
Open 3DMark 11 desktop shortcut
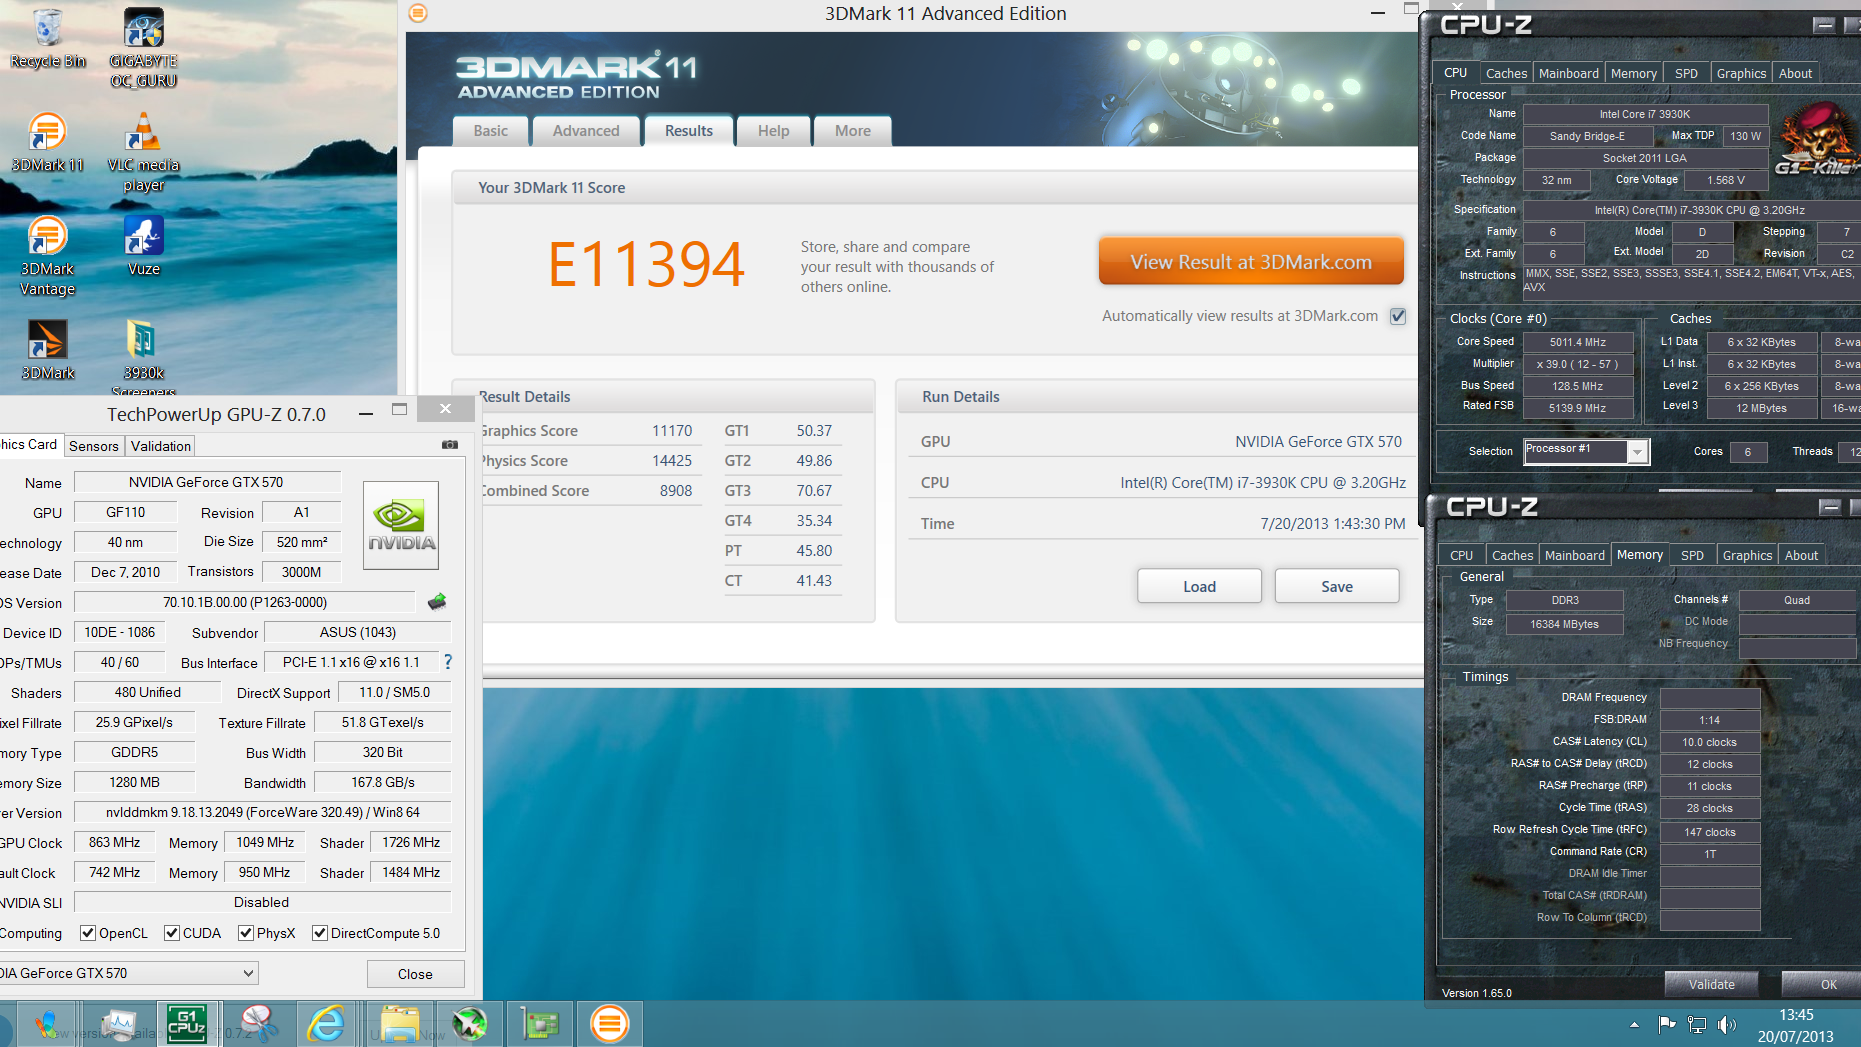[47, 142]
